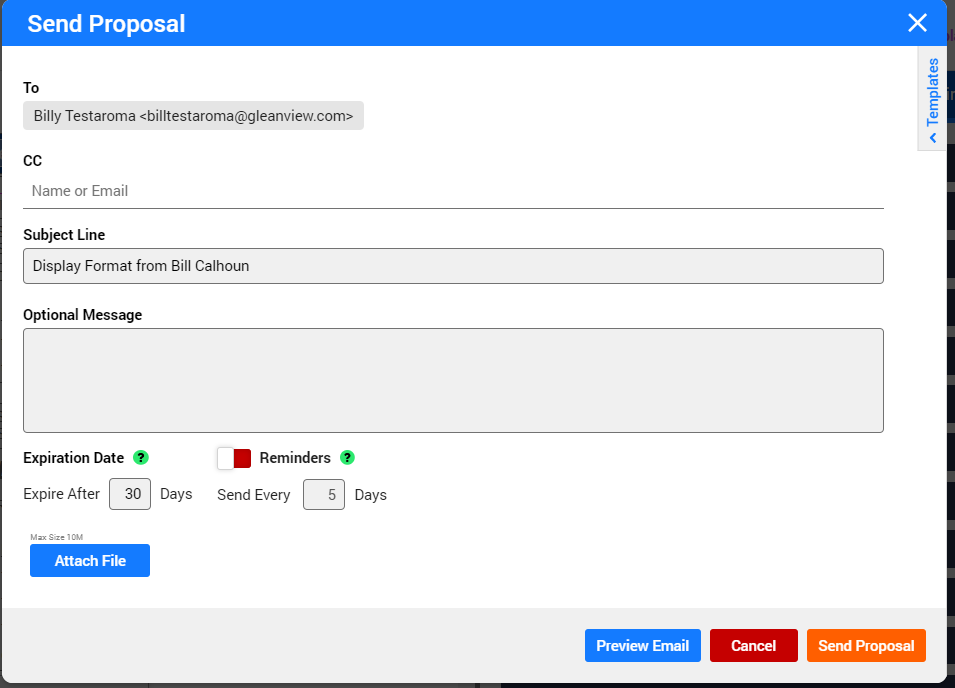The height and width of the screenshot is (688, 955).
Task: Select recipient Billy Testaroma in the To field
Action: coord(193,115)
